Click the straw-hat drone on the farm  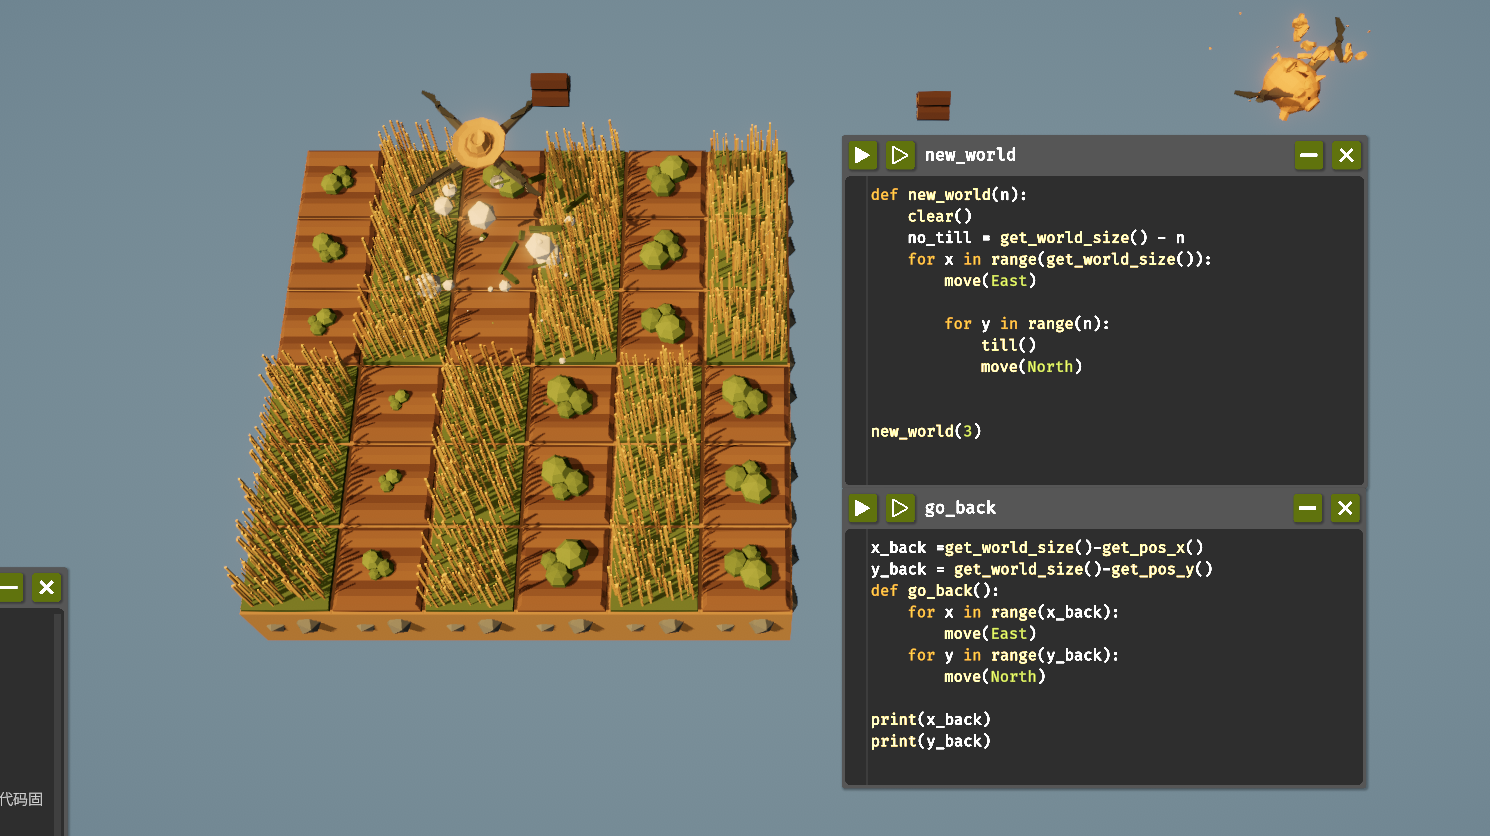click(478, 143)
